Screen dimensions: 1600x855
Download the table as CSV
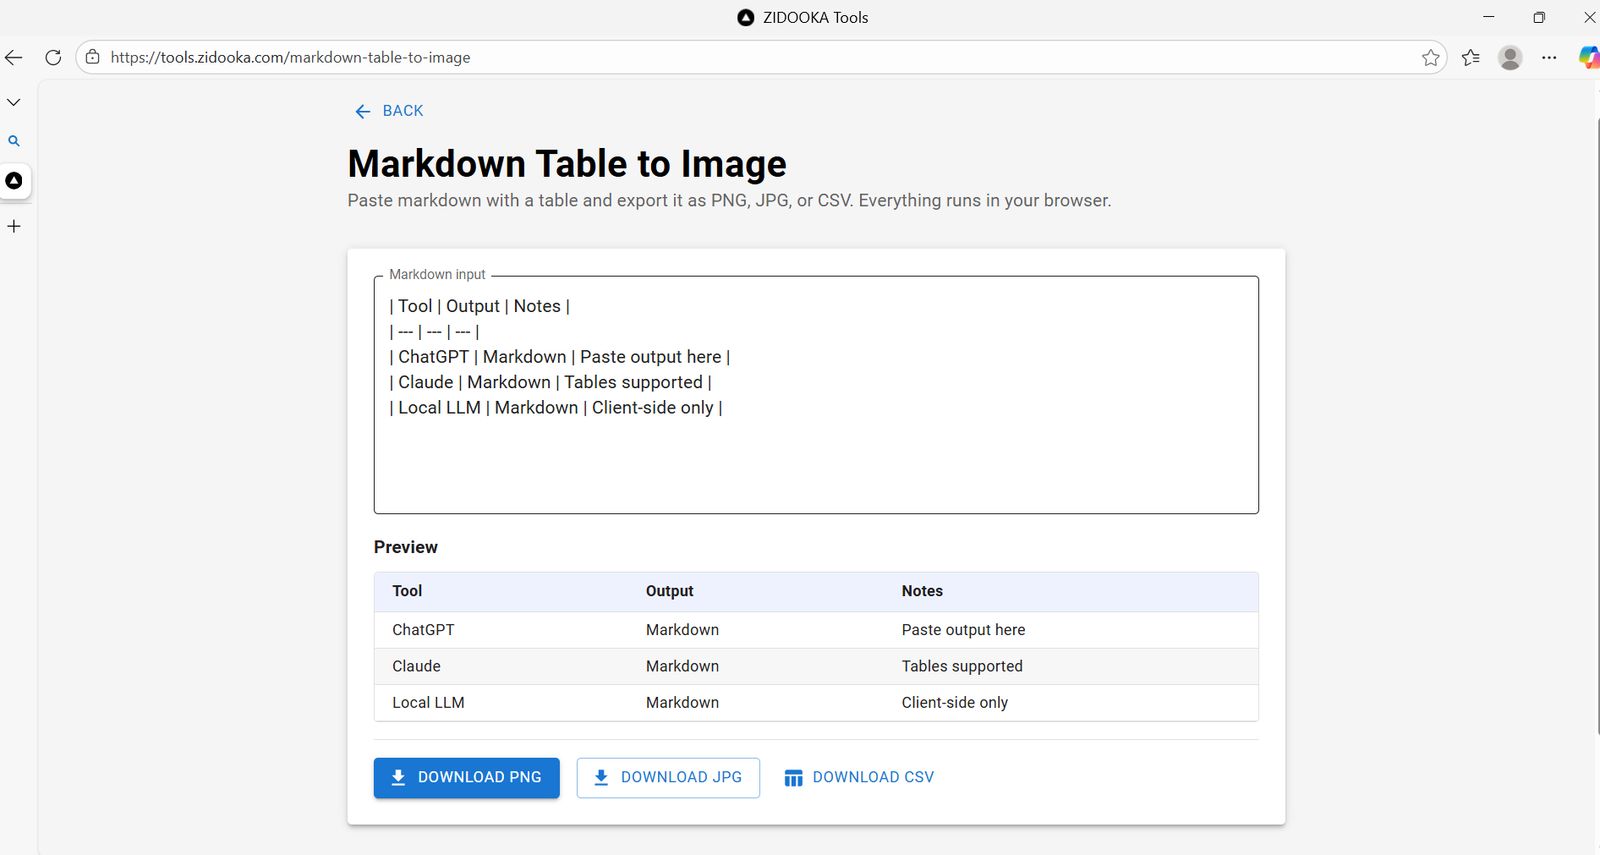click(x=860, y=778)
